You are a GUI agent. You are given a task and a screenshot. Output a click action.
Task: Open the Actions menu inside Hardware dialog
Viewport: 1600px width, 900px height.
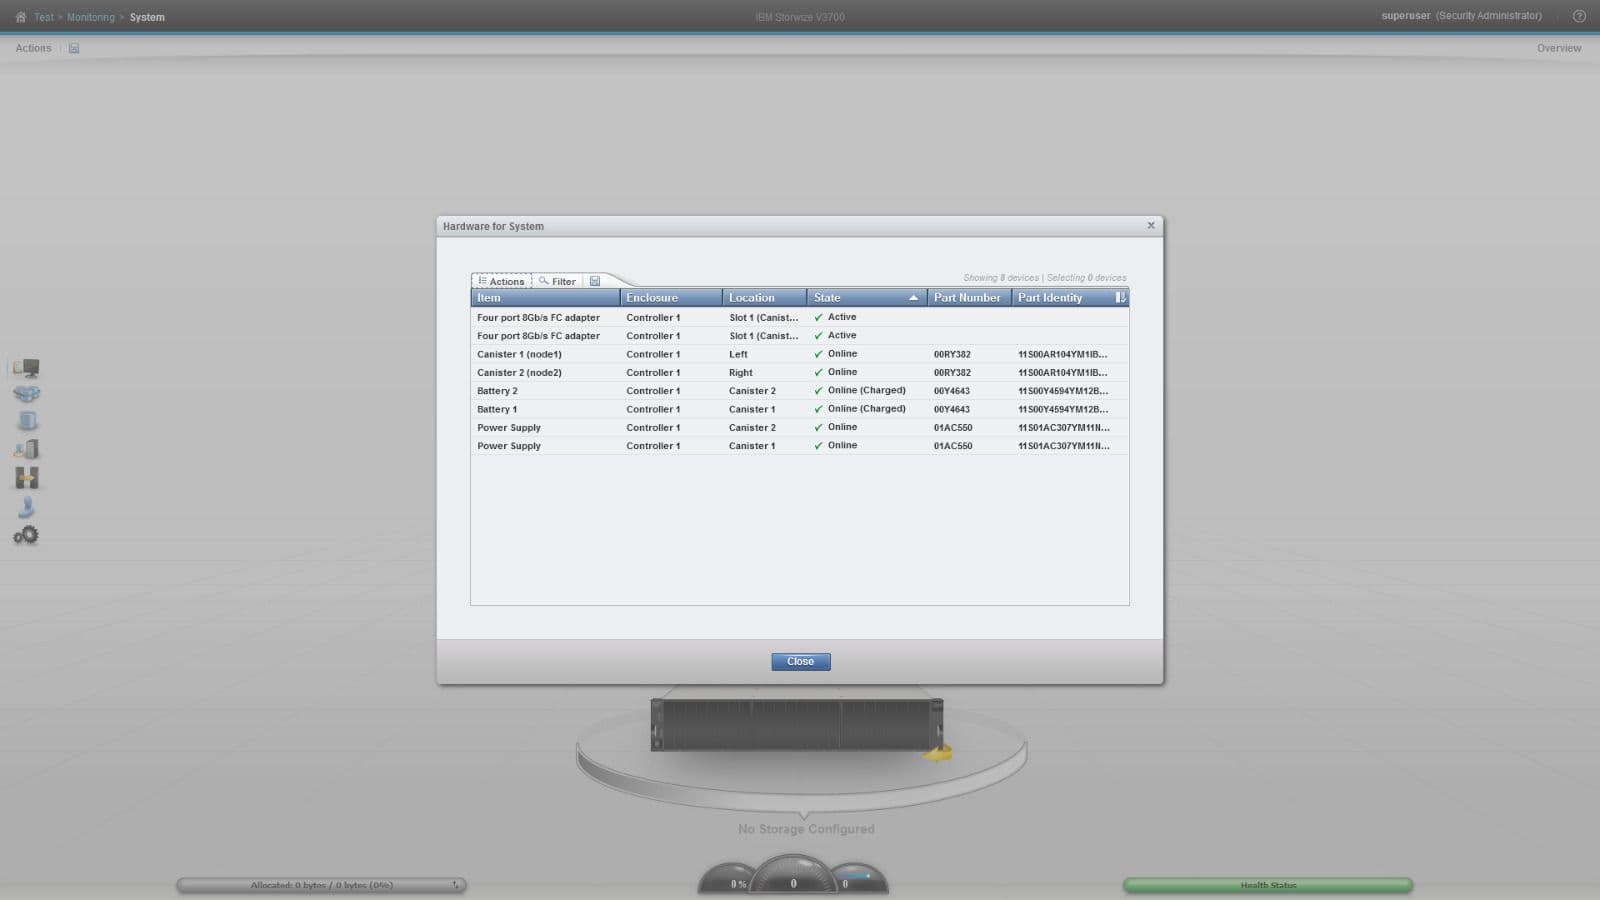coord(501,282)
